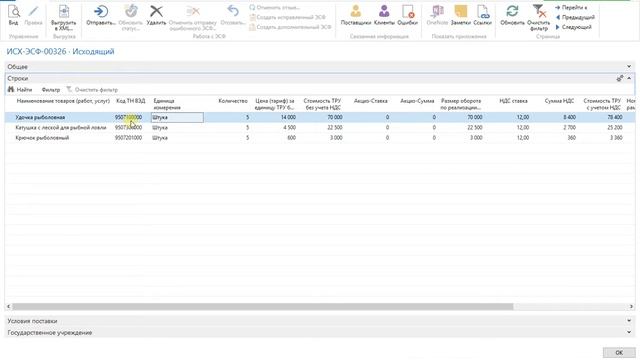Select the Удочка рыболовная row name
This screenshot has width=640, height=360.
point(40,117)
